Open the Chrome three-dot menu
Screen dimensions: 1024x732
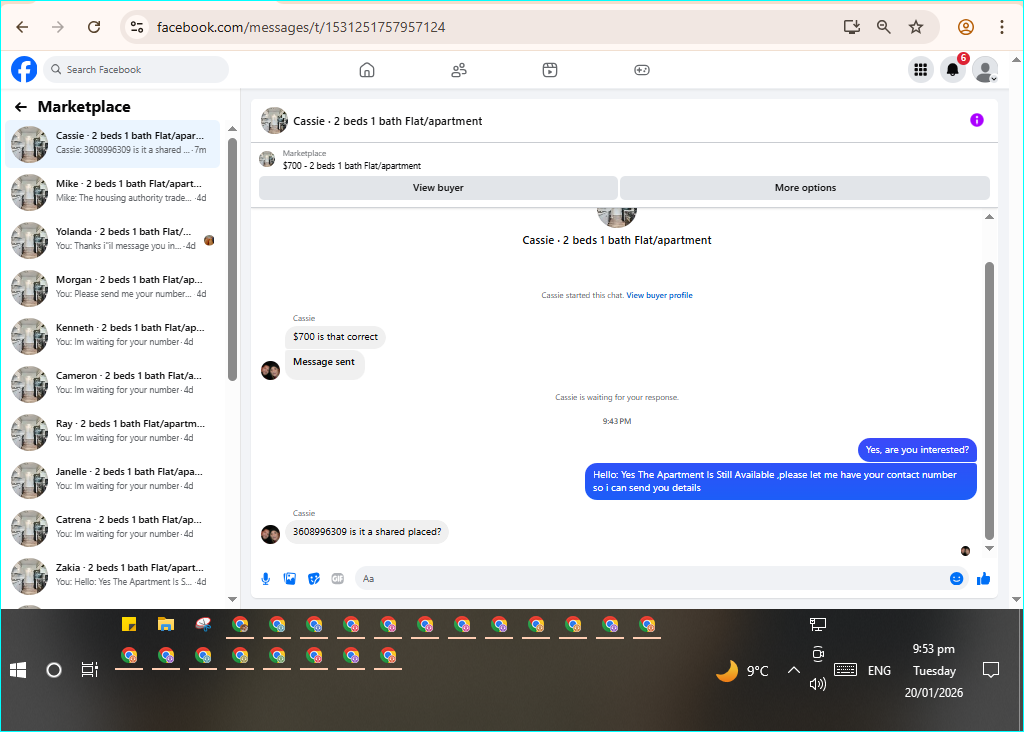pos(1001,27)
